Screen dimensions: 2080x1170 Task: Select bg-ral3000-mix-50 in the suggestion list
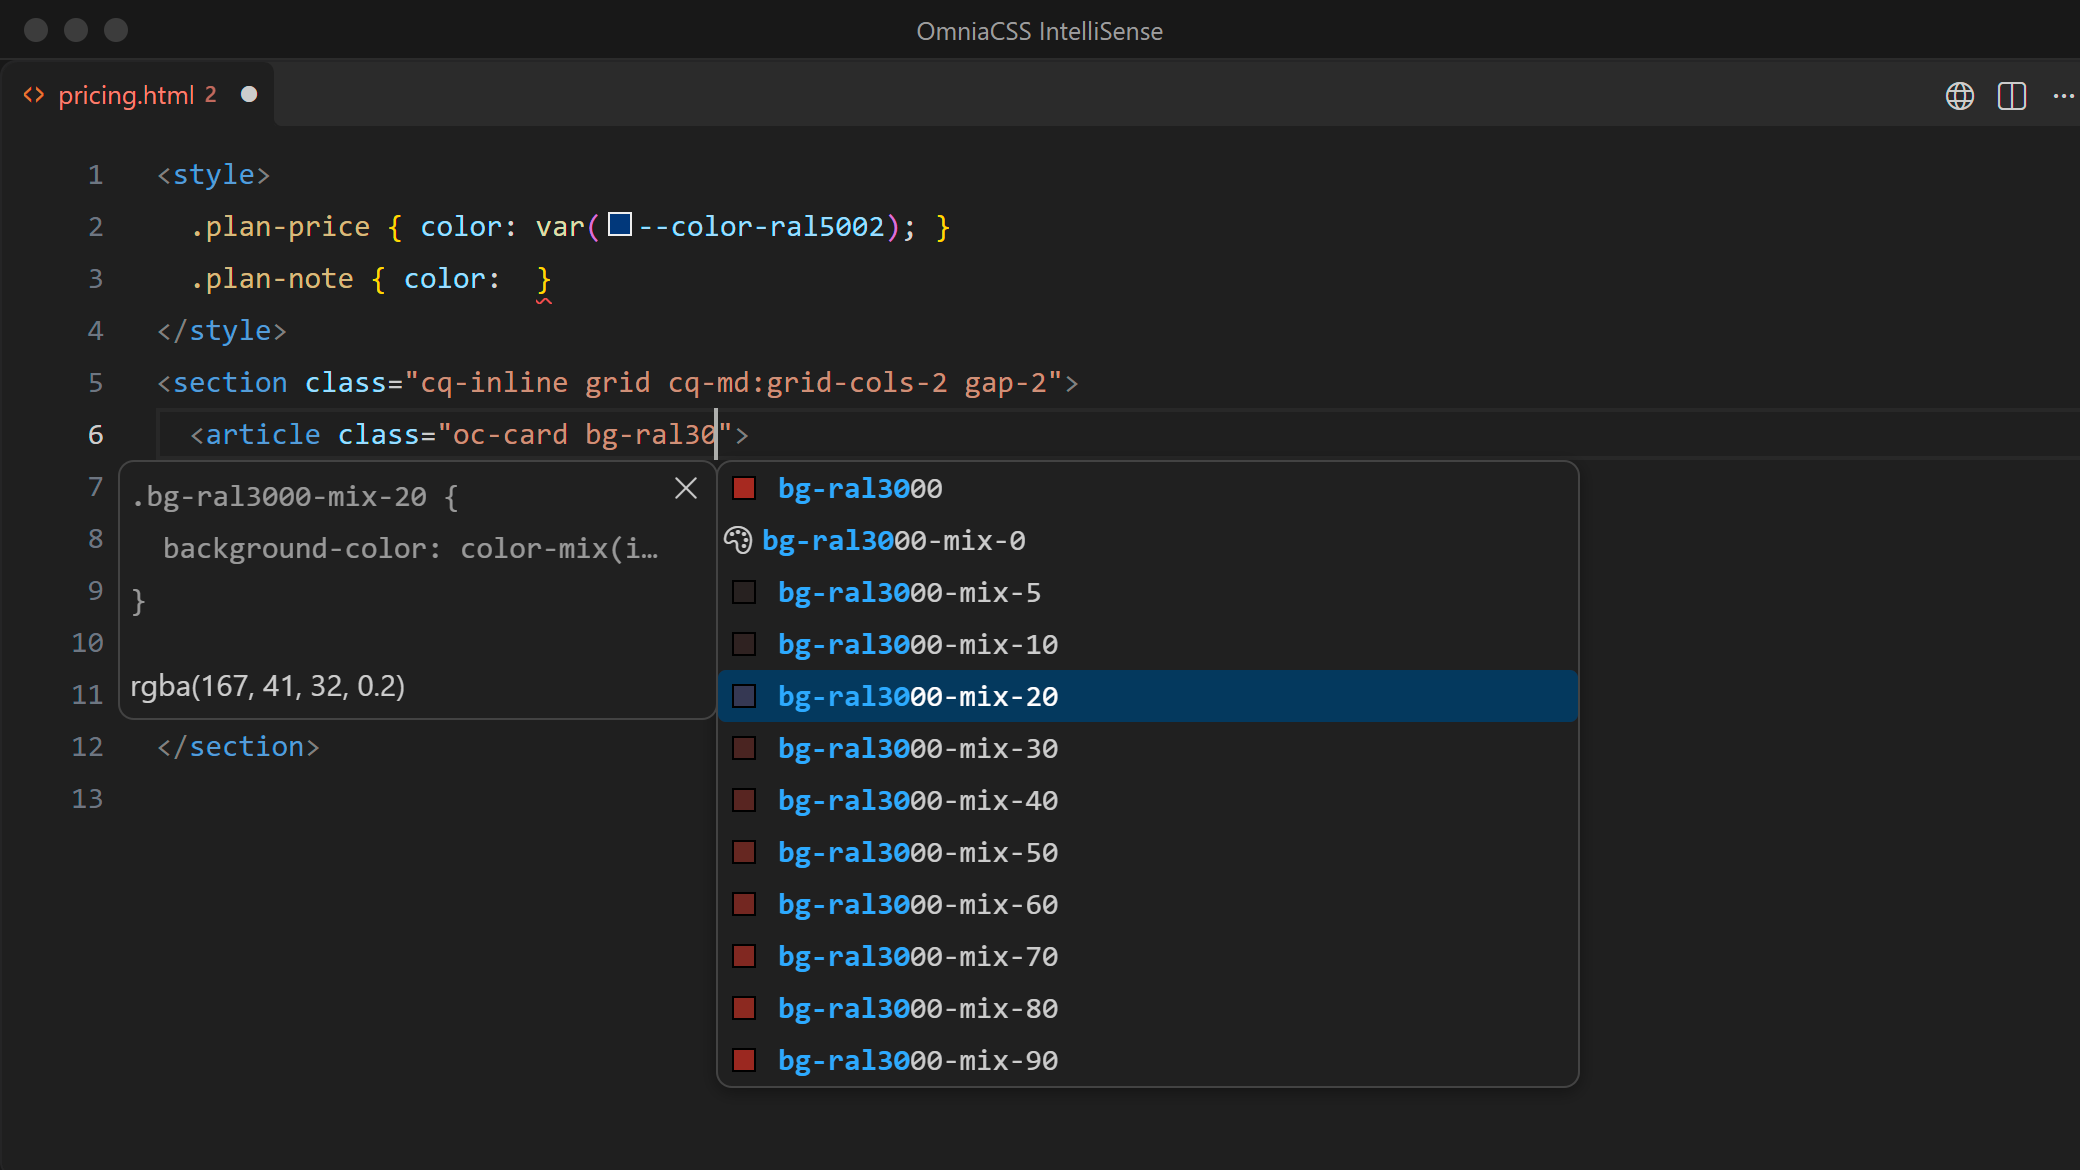(x=1148, y=852)
